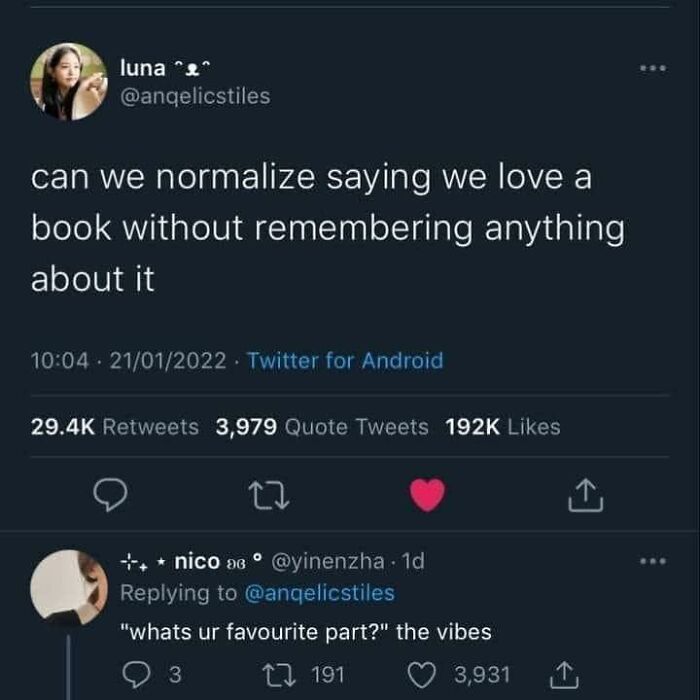Open @anqelicstiles handle under luna

tap(195, 96)
